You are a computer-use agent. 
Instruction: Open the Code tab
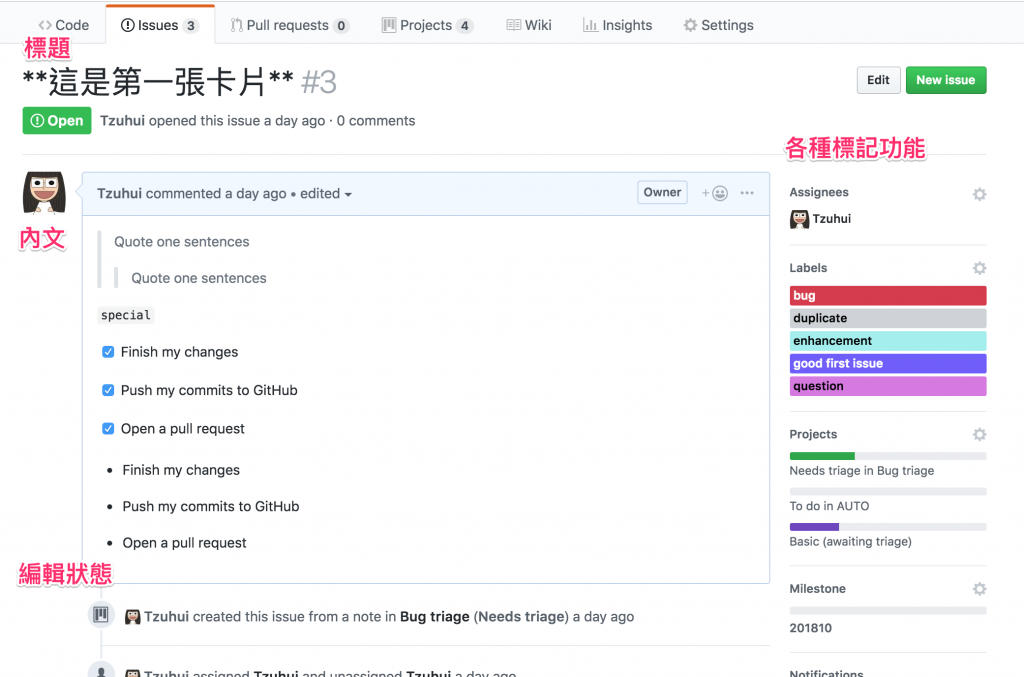(x=63, y=25)
